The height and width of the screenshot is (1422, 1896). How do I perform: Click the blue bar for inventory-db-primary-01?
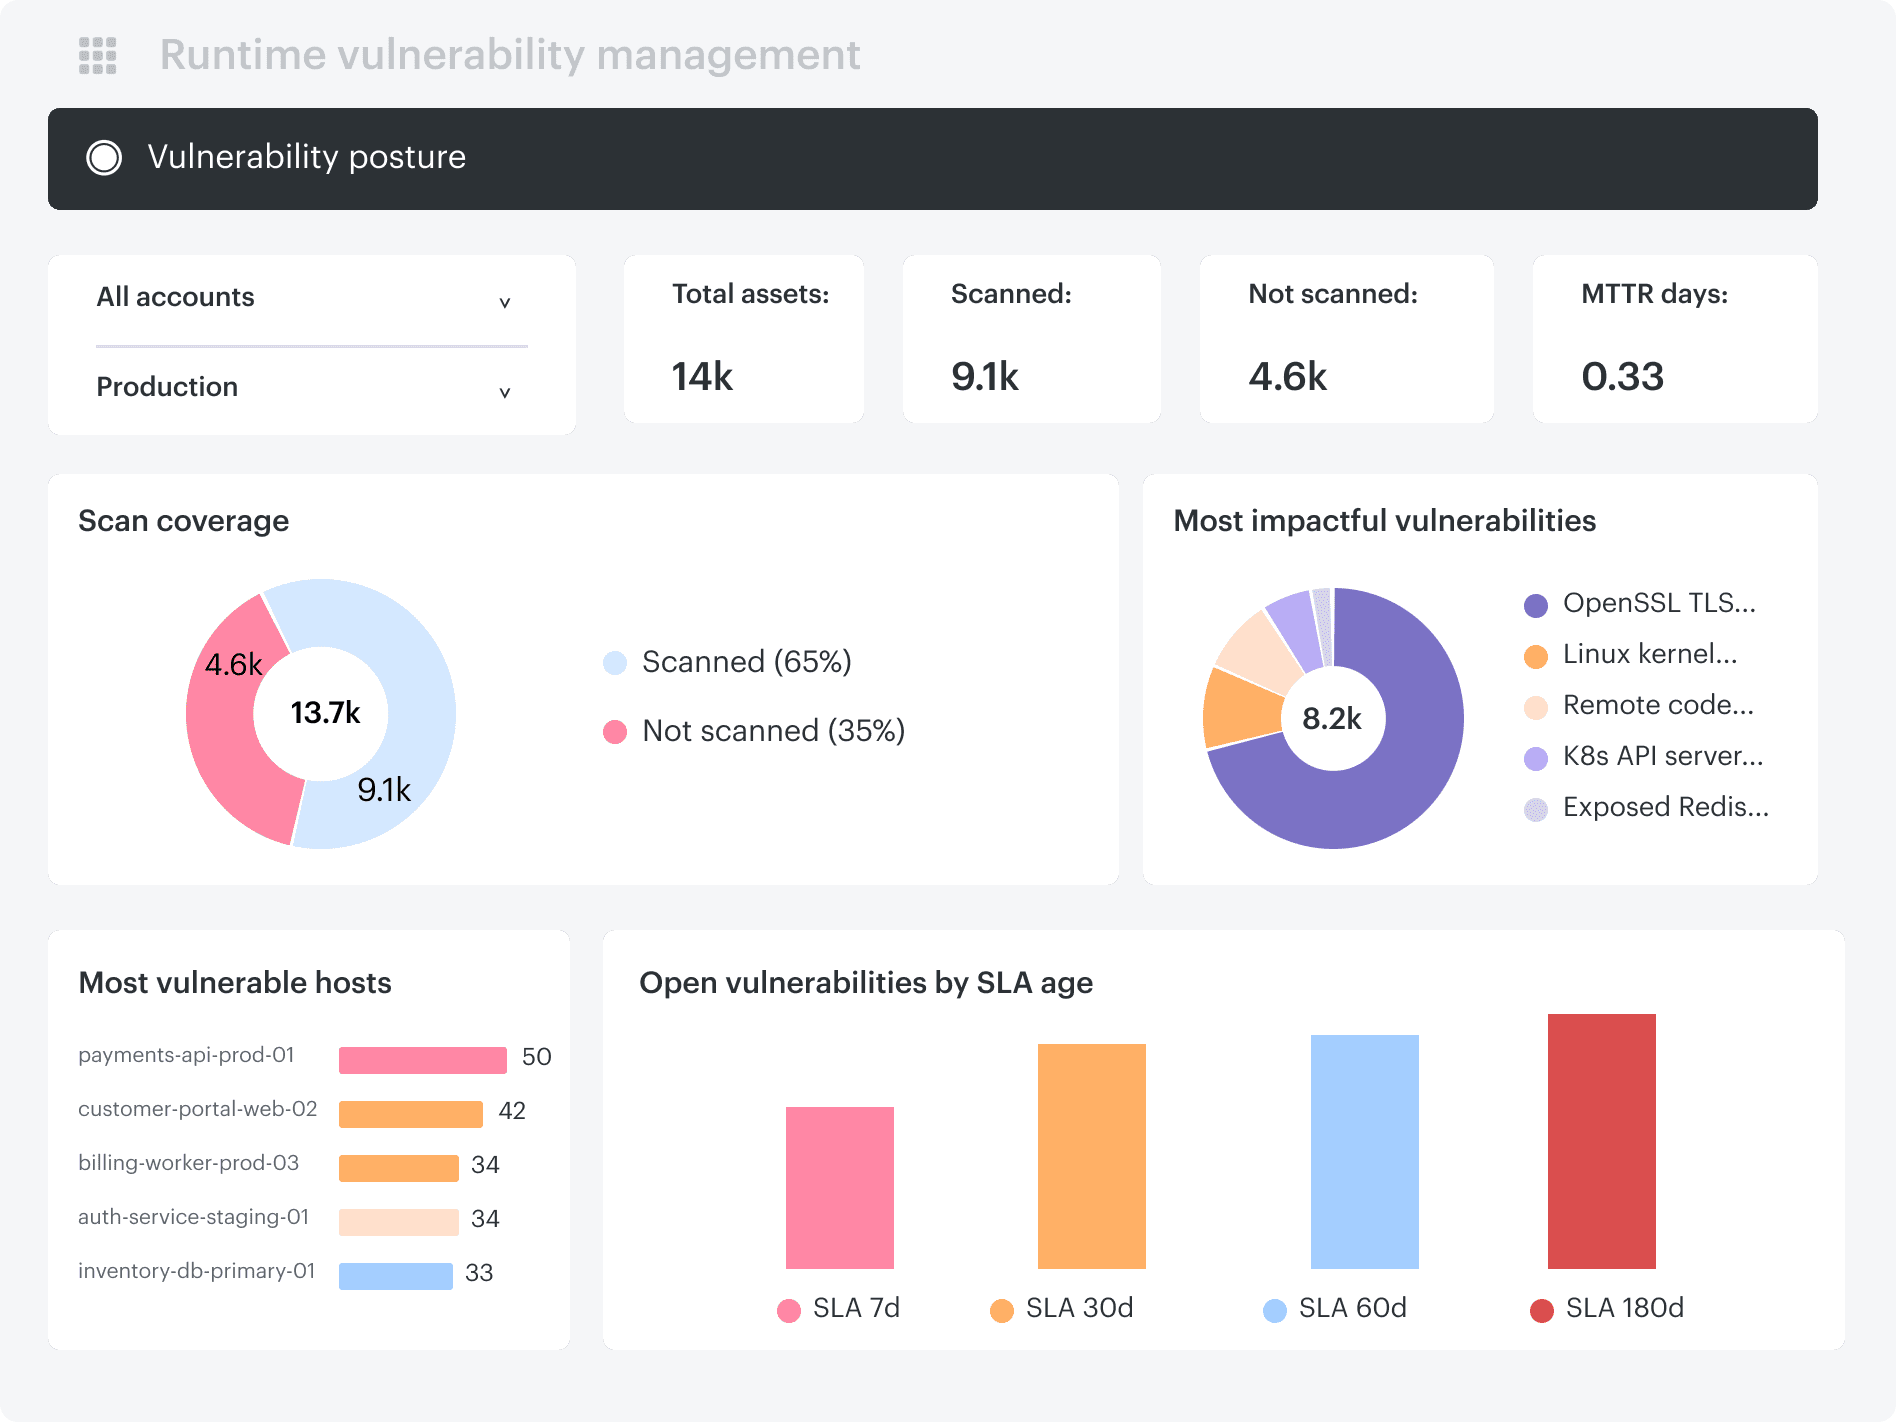coord(396,1276)
